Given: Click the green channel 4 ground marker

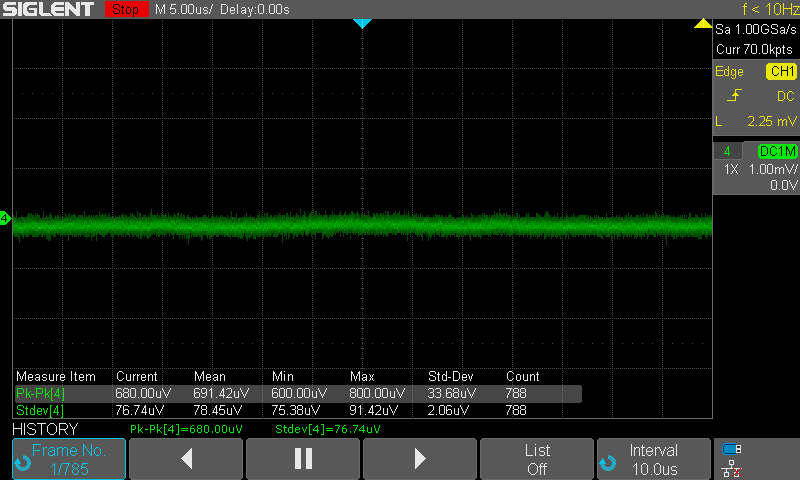Looking at the screenshot, I should (x=5, y=218).
